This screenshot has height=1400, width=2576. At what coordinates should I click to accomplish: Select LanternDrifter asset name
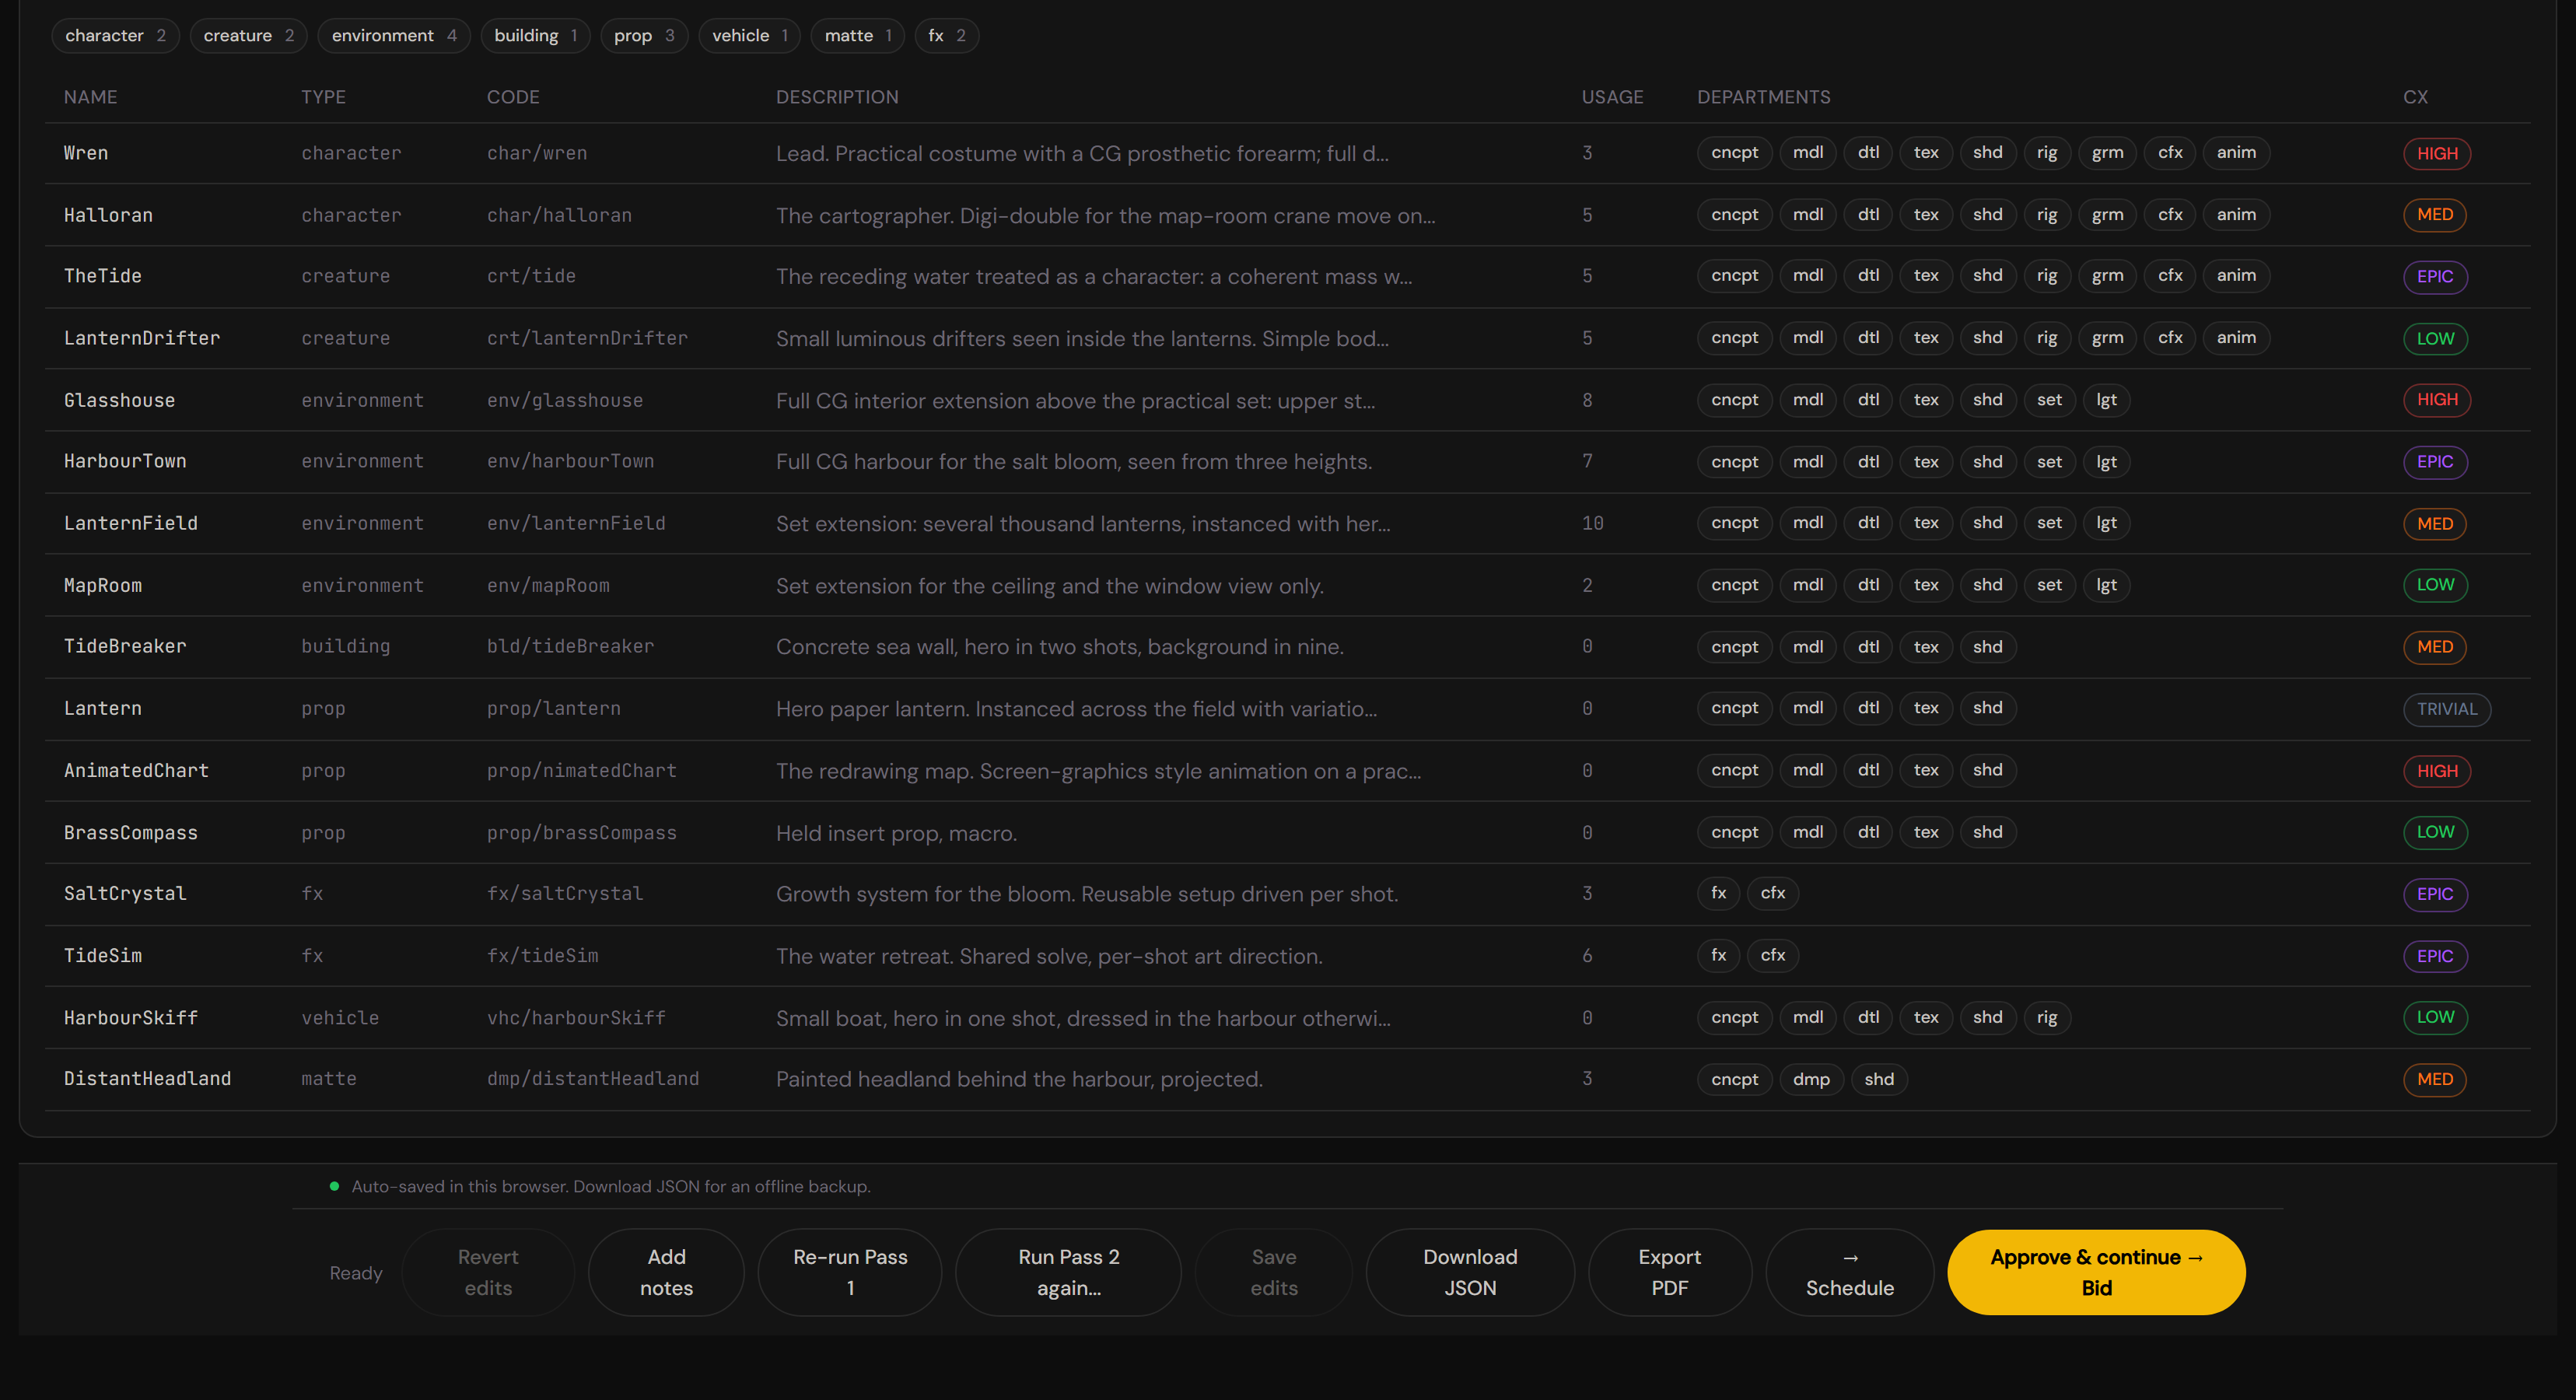point(142,338)
